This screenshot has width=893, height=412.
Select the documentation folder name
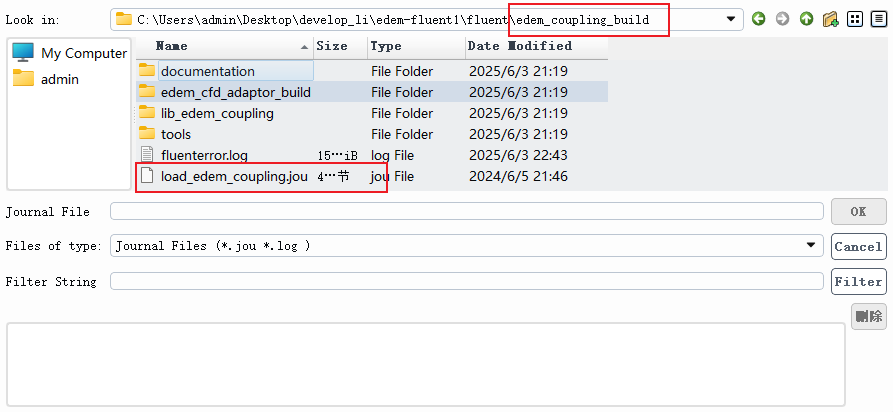[x=208, y=71]
